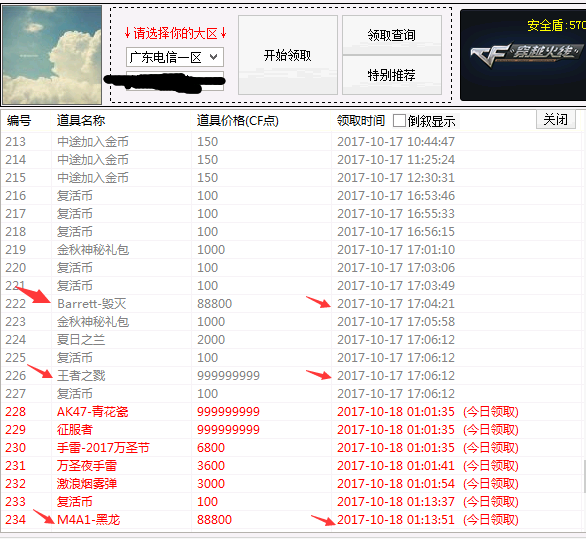Click price 6800 in row 230
This screenshot has width=586, height=539.
(x=211, y=447)
